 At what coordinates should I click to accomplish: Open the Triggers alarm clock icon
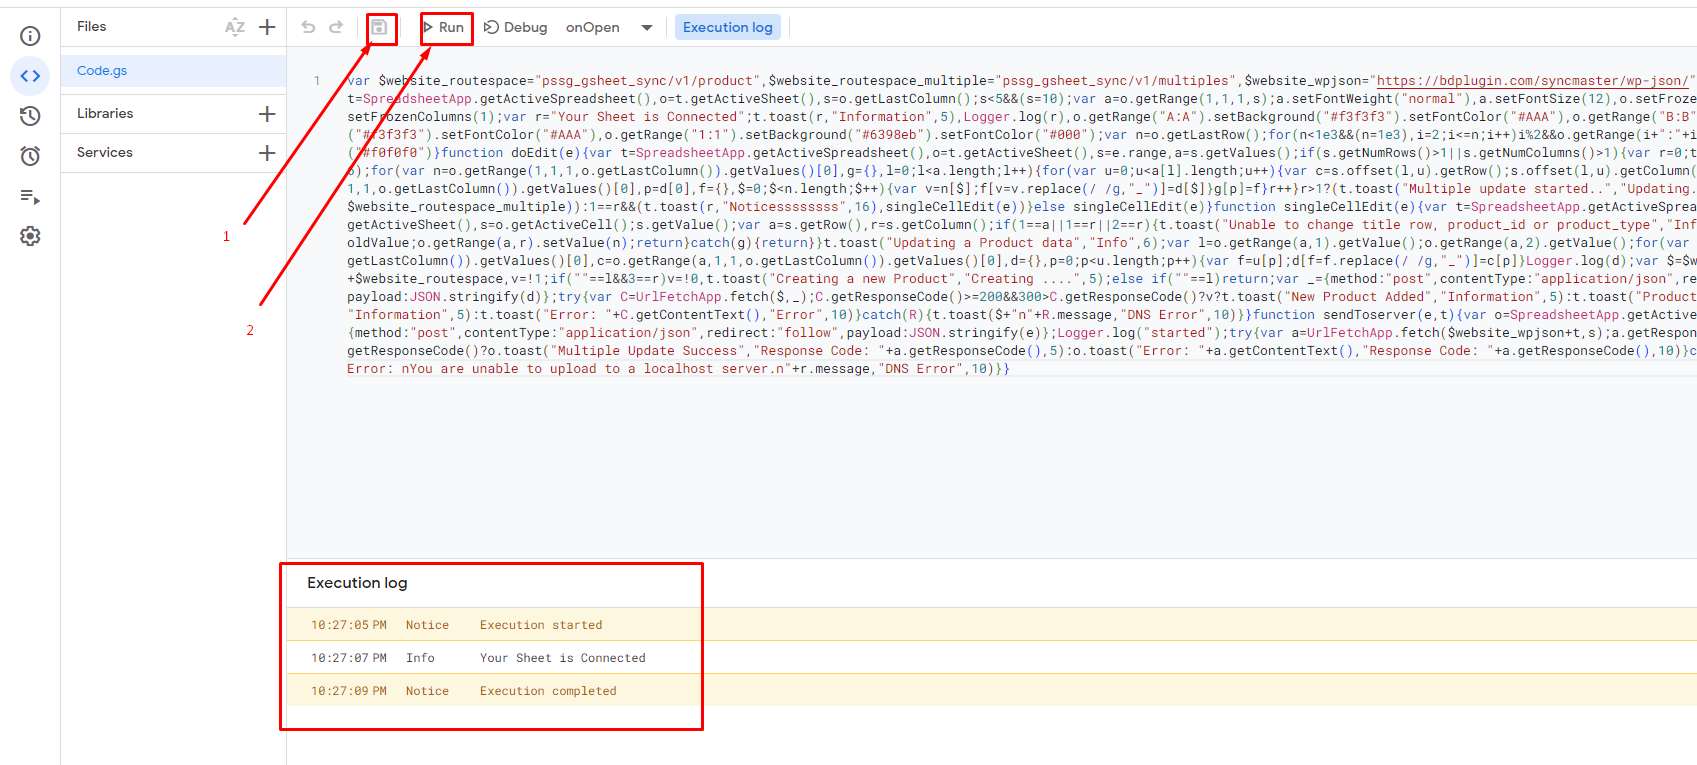30,156
